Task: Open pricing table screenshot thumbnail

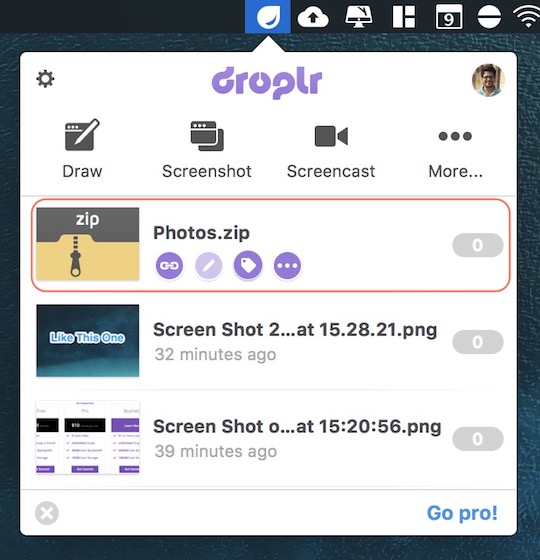Action: (x=88, y=438)
